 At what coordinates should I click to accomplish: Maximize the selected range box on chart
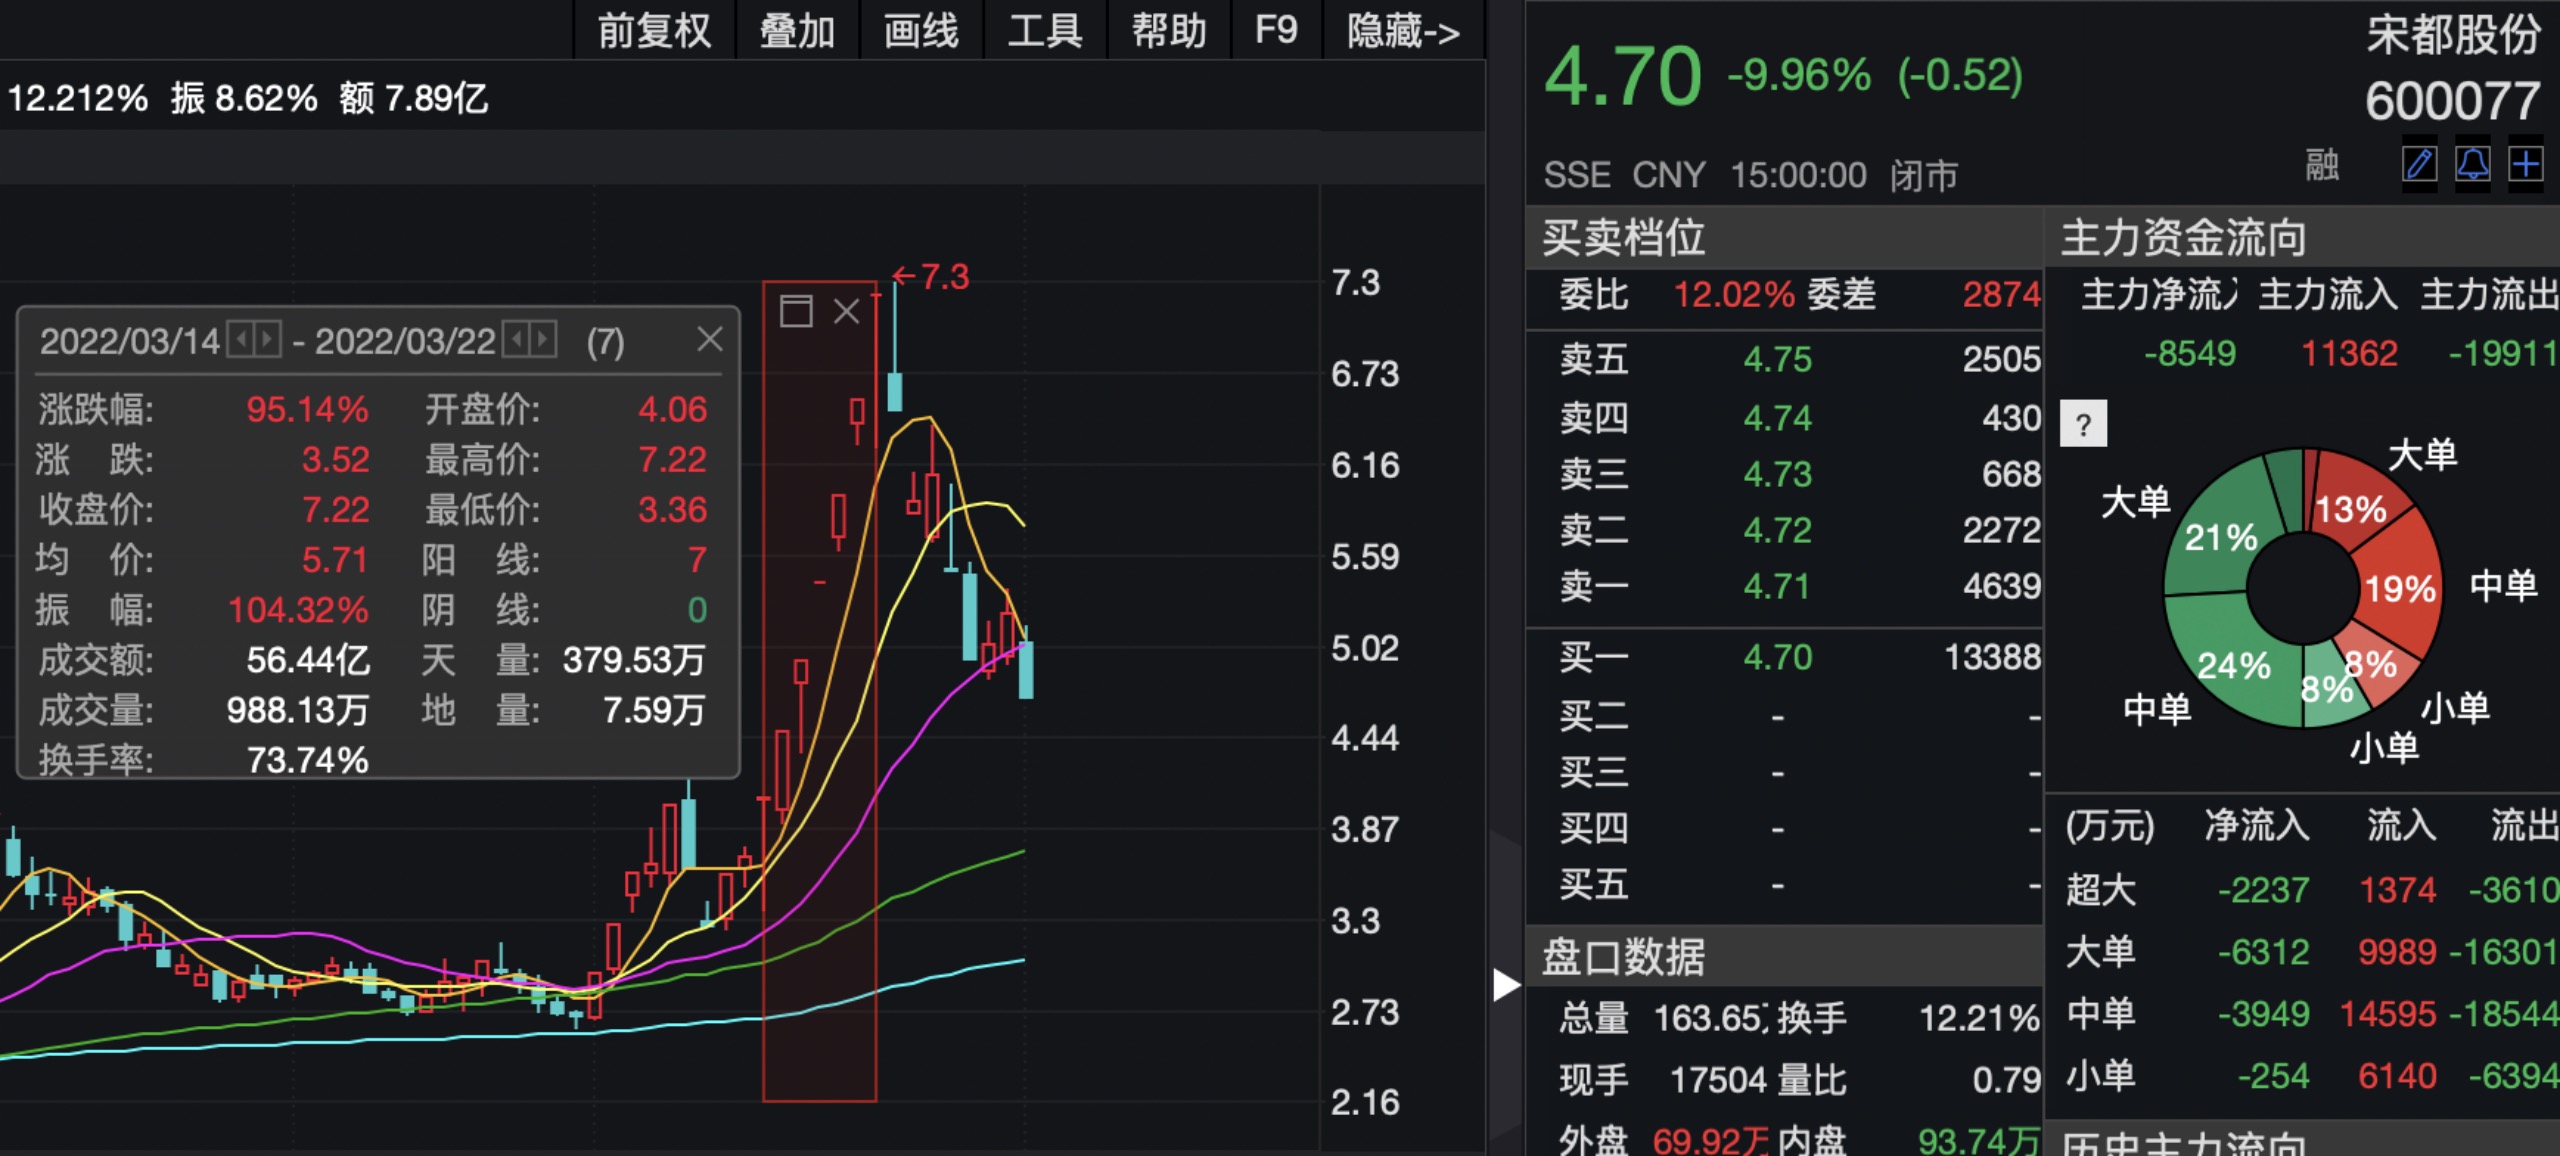click(x=796, y=312)
